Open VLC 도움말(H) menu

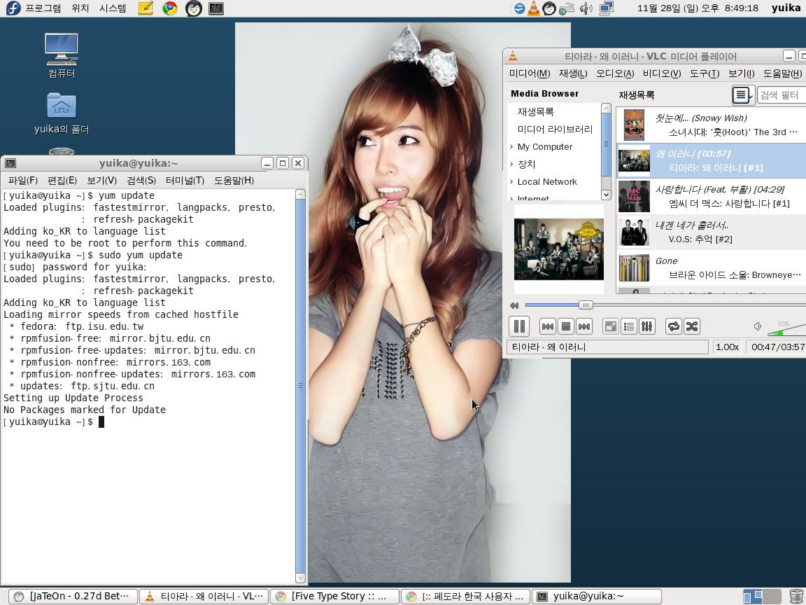coord(782,74)
